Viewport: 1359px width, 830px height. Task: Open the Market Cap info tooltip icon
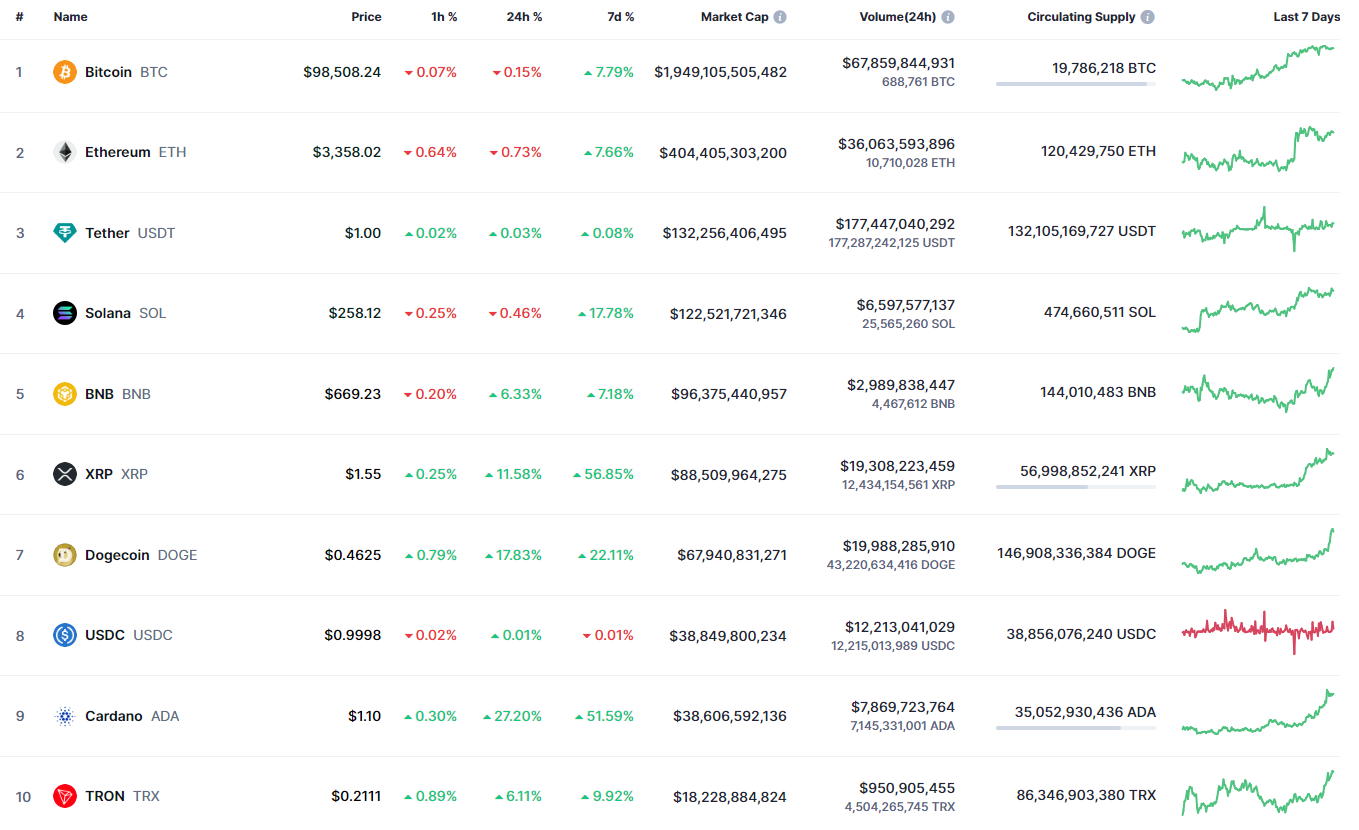pos(778,16)
